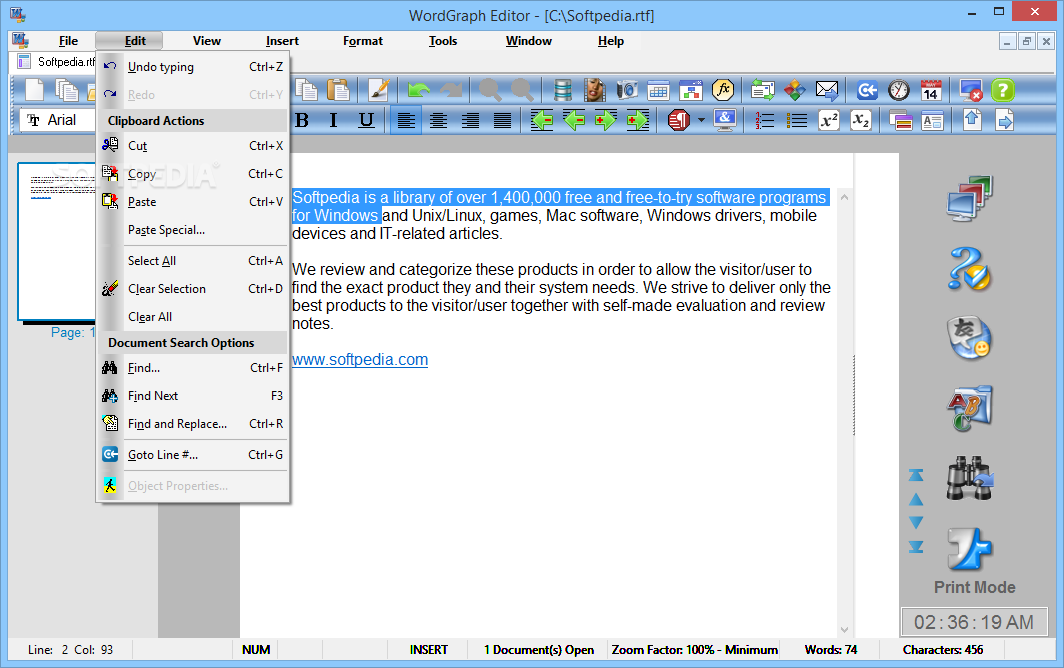Click the stacked colored windows toolbar icon
The height and width of the screenshot is (668, 1064).
(x=900, y=121)
